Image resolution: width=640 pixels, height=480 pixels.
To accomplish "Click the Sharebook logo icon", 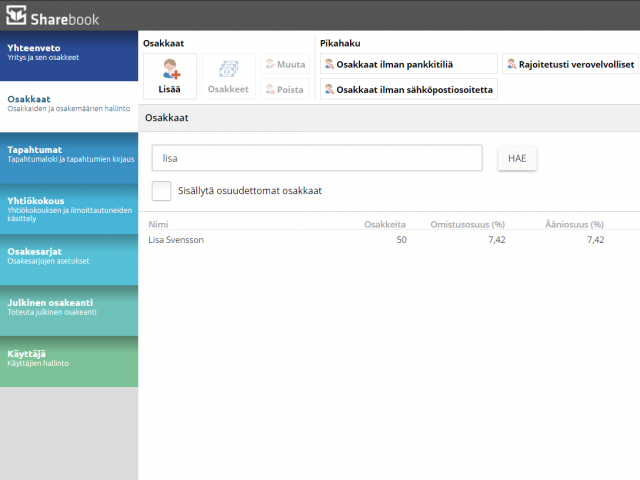I will [x=16, y=15].
